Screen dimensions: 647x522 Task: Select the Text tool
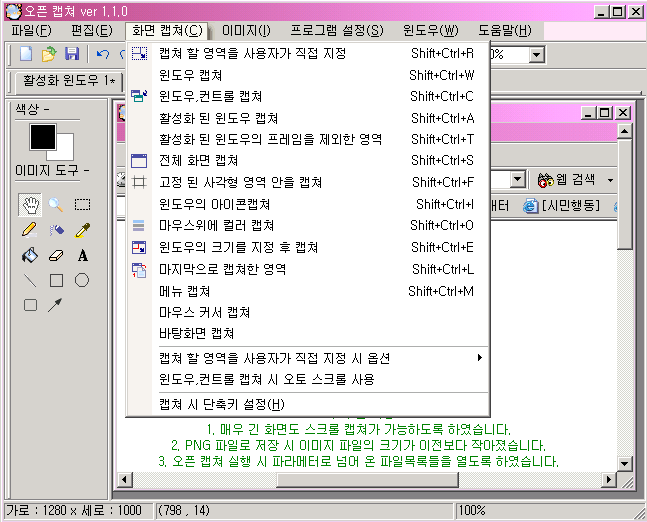(82, 255)
